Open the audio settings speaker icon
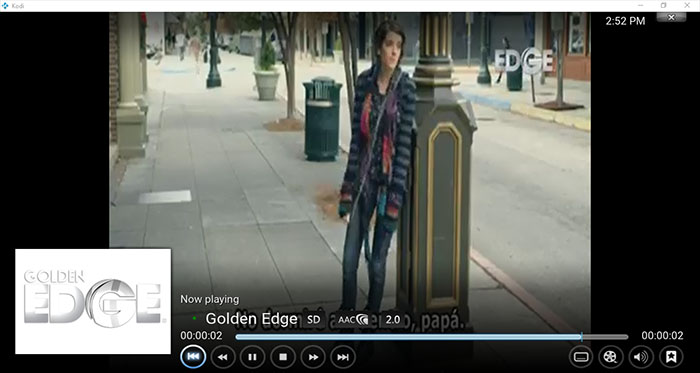Viewport: 700px width, 373px height. pos(641,357)
